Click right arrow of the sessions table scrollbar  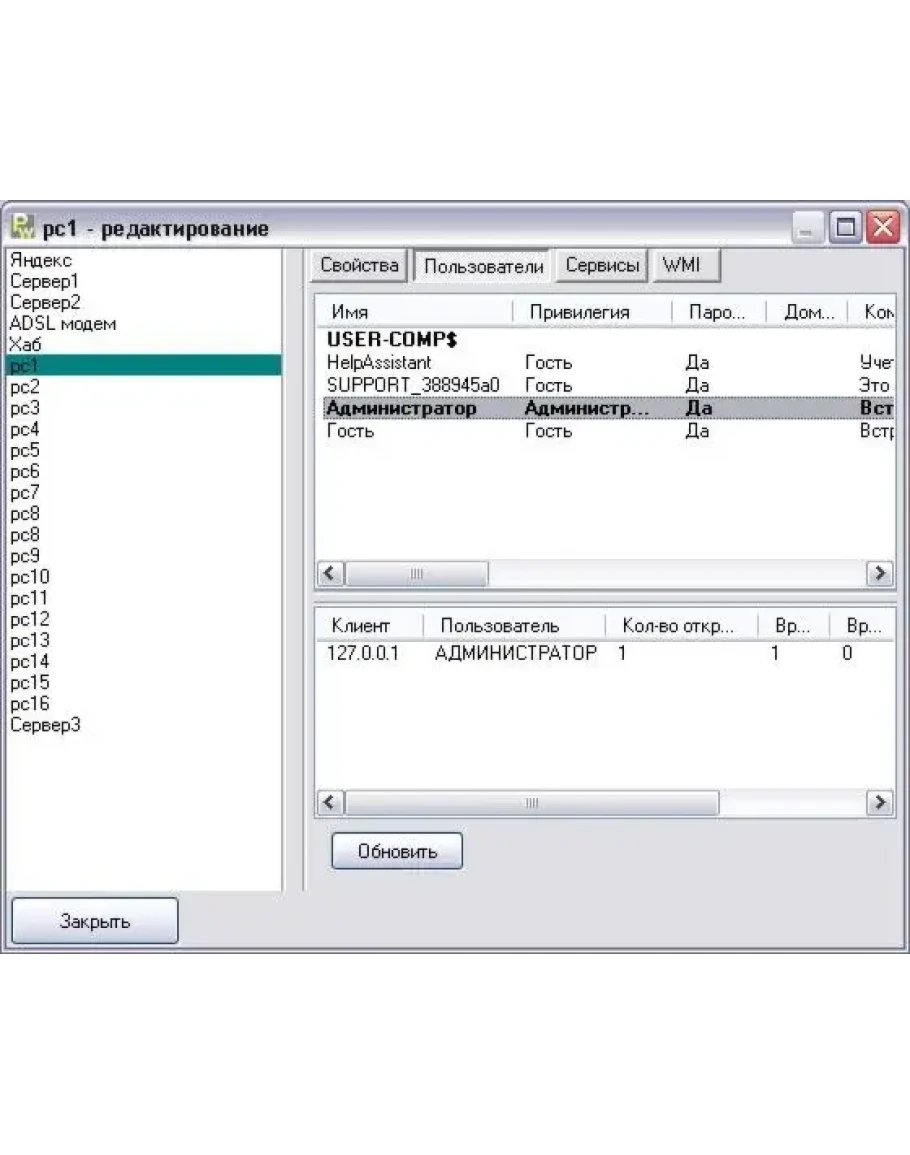point(879,802)
